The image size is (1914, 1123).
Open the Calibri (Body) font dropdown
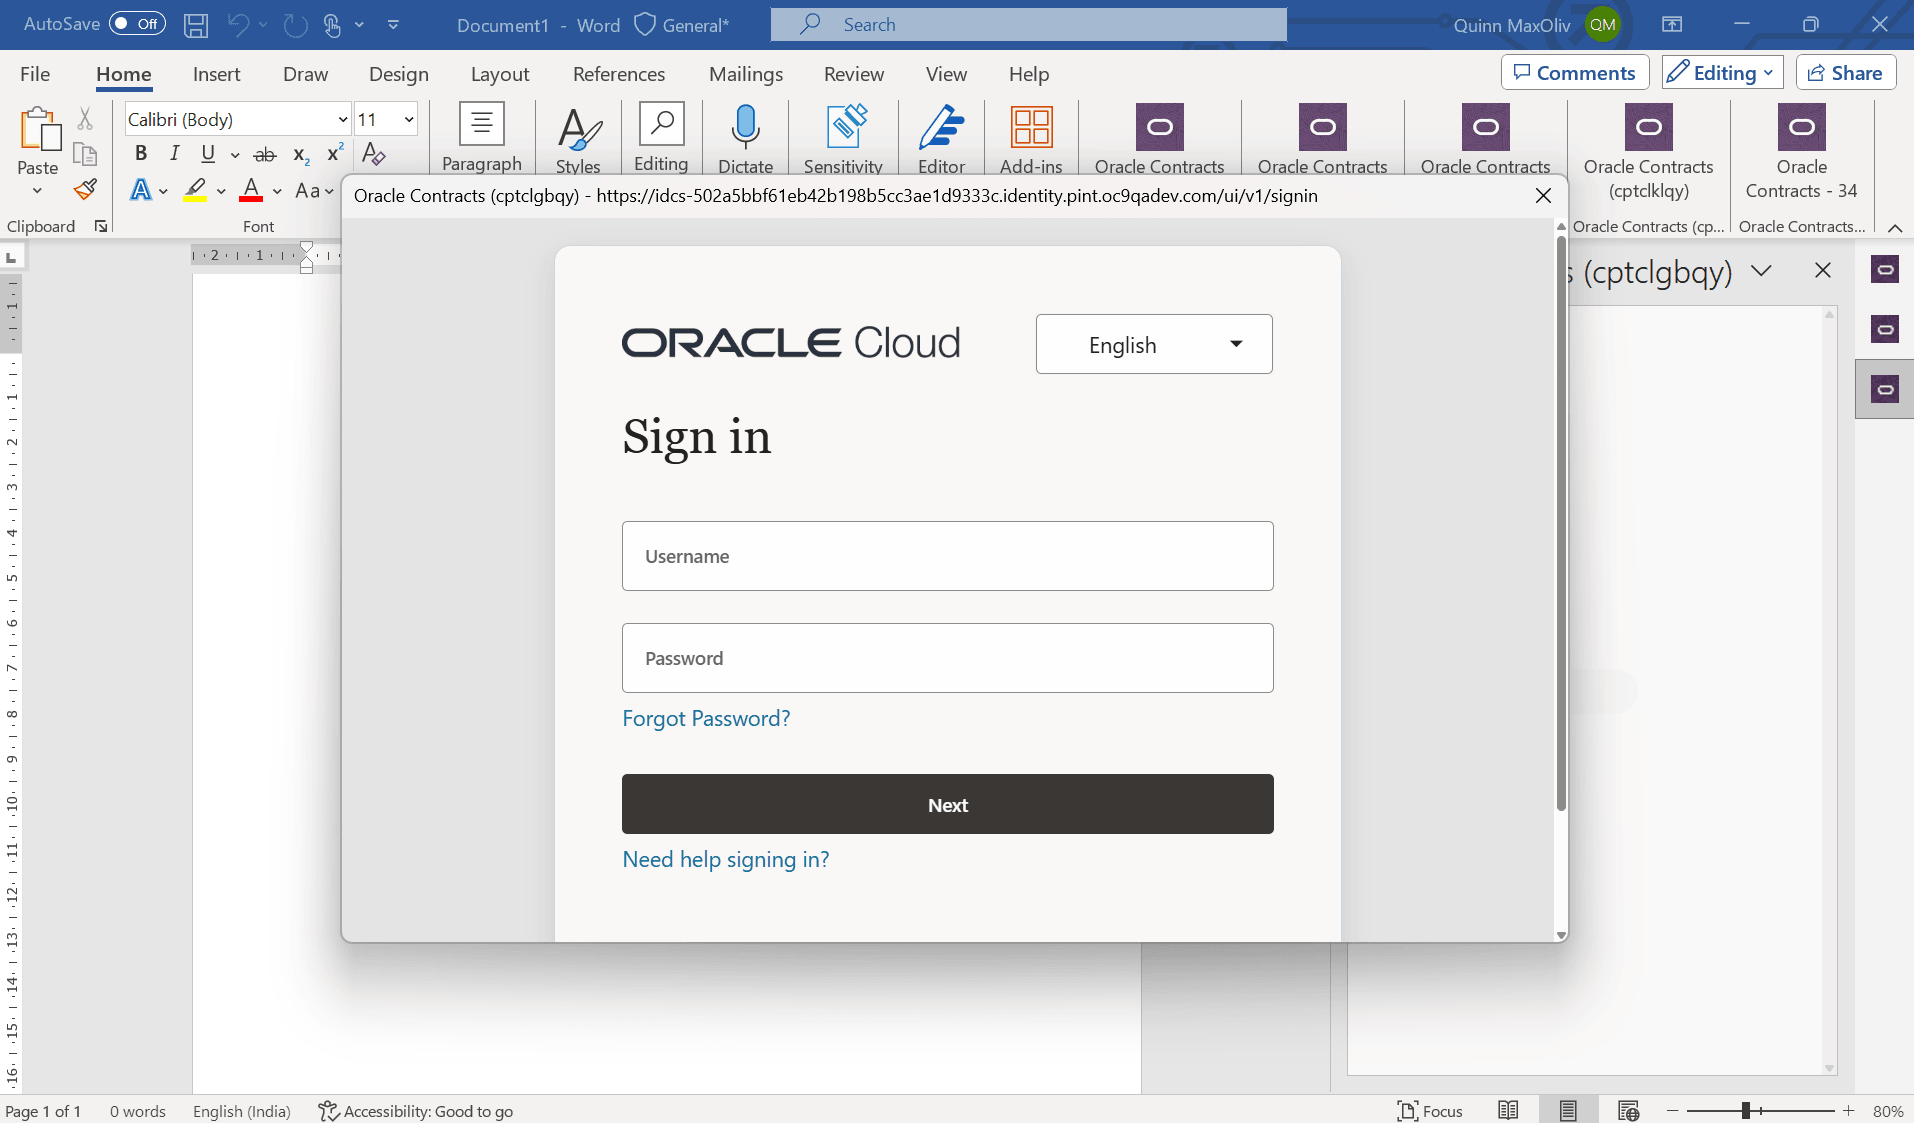pyautogui.click(x=343, y=120)
